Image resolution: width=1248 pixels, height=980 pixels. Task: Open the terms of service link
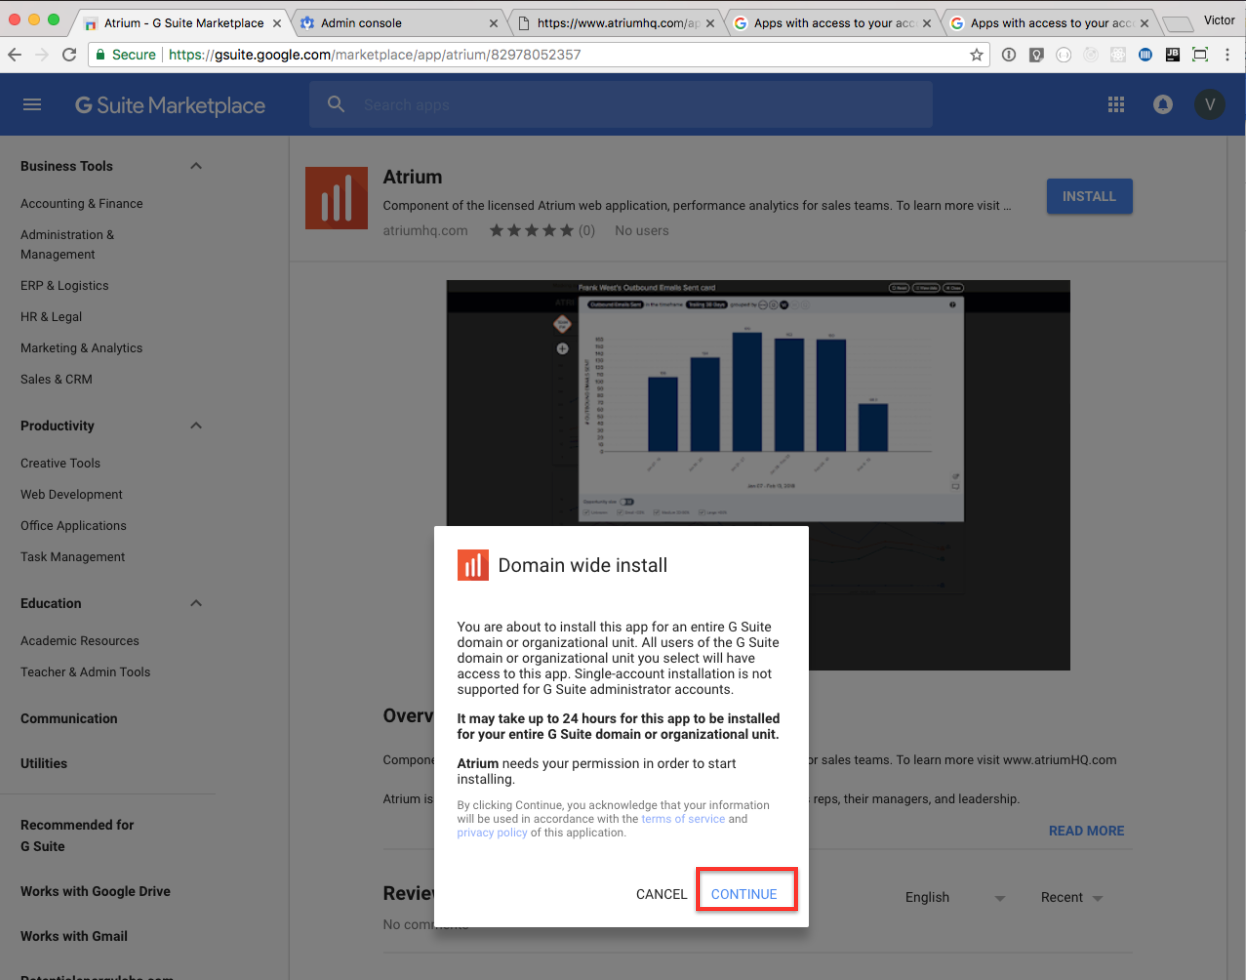point(683,819)
